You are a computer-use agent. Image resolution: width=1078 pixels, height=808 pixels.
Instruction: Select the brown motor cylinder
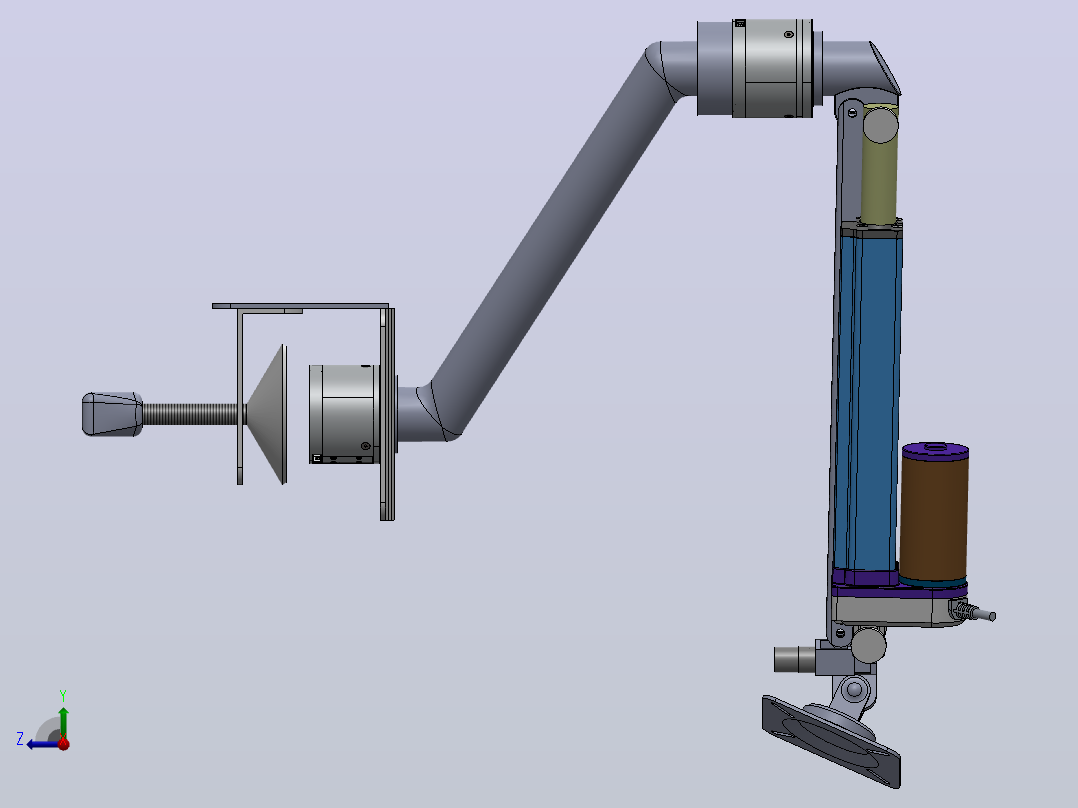tap(934, 519)
